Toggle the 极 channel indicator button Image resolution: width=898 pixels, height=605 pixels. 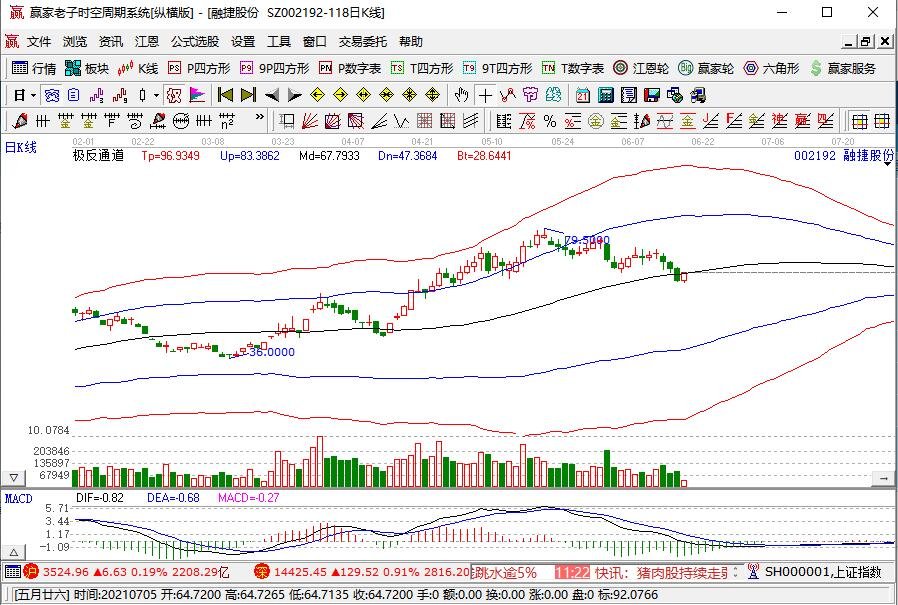click(174, 95)
